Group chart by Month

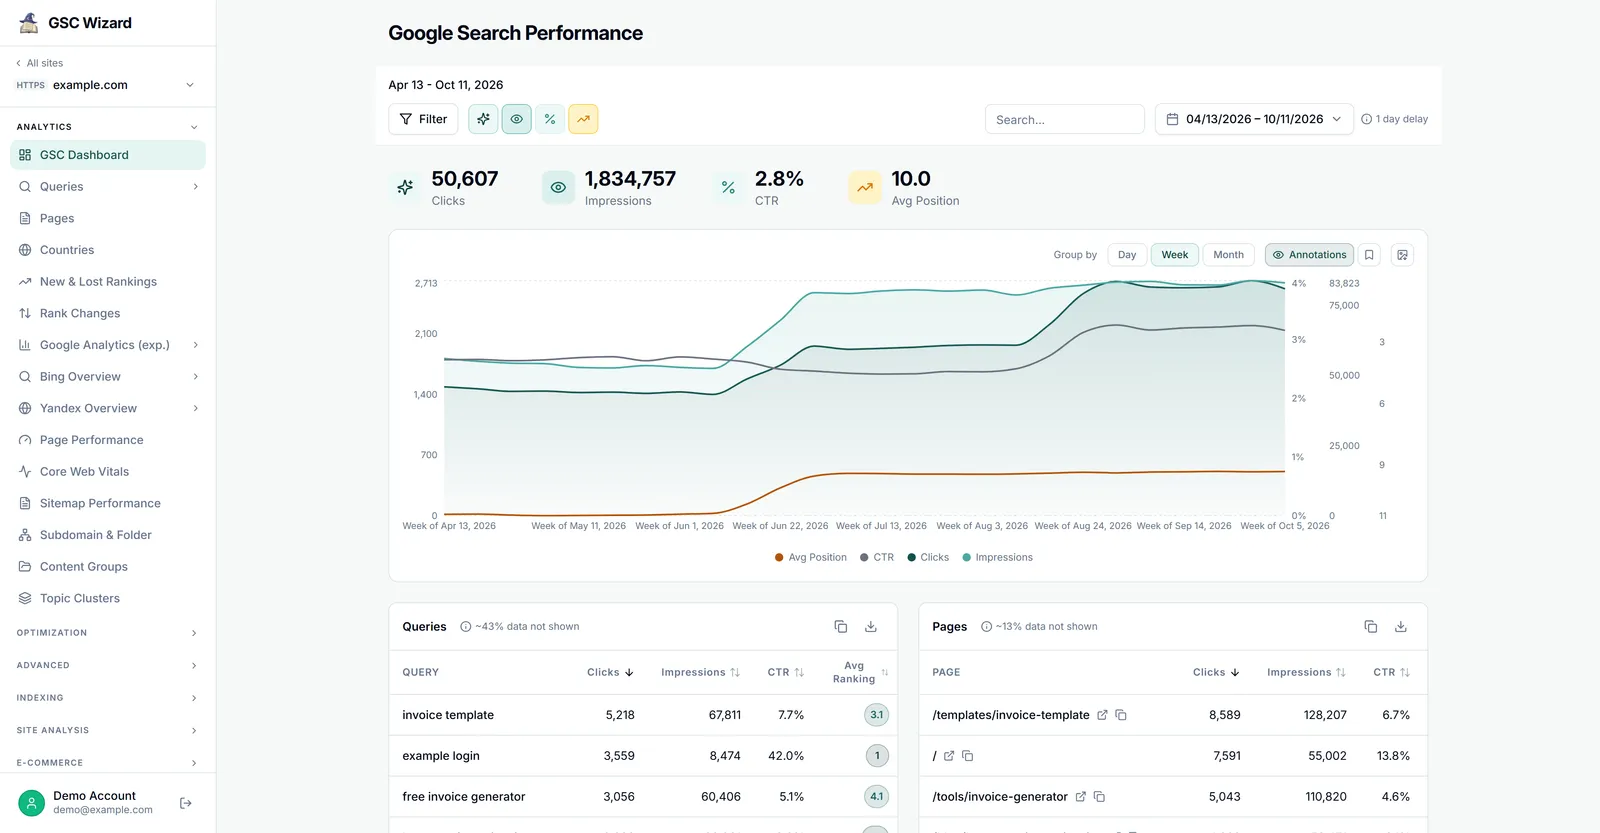click(x=1228, y=255)
